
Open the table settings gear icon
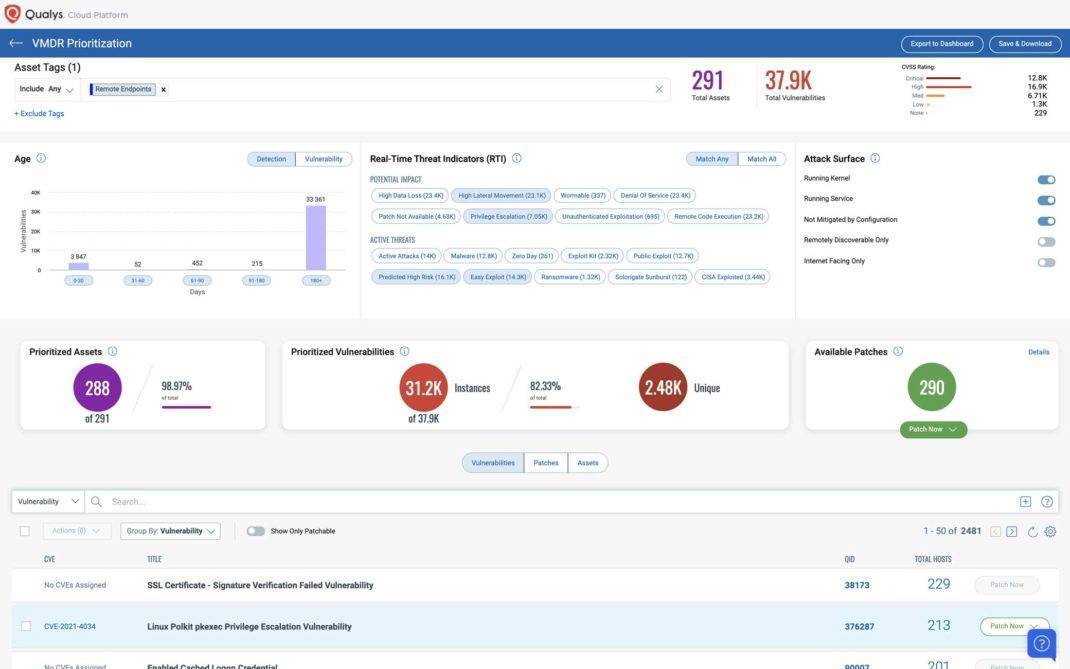1050,531
